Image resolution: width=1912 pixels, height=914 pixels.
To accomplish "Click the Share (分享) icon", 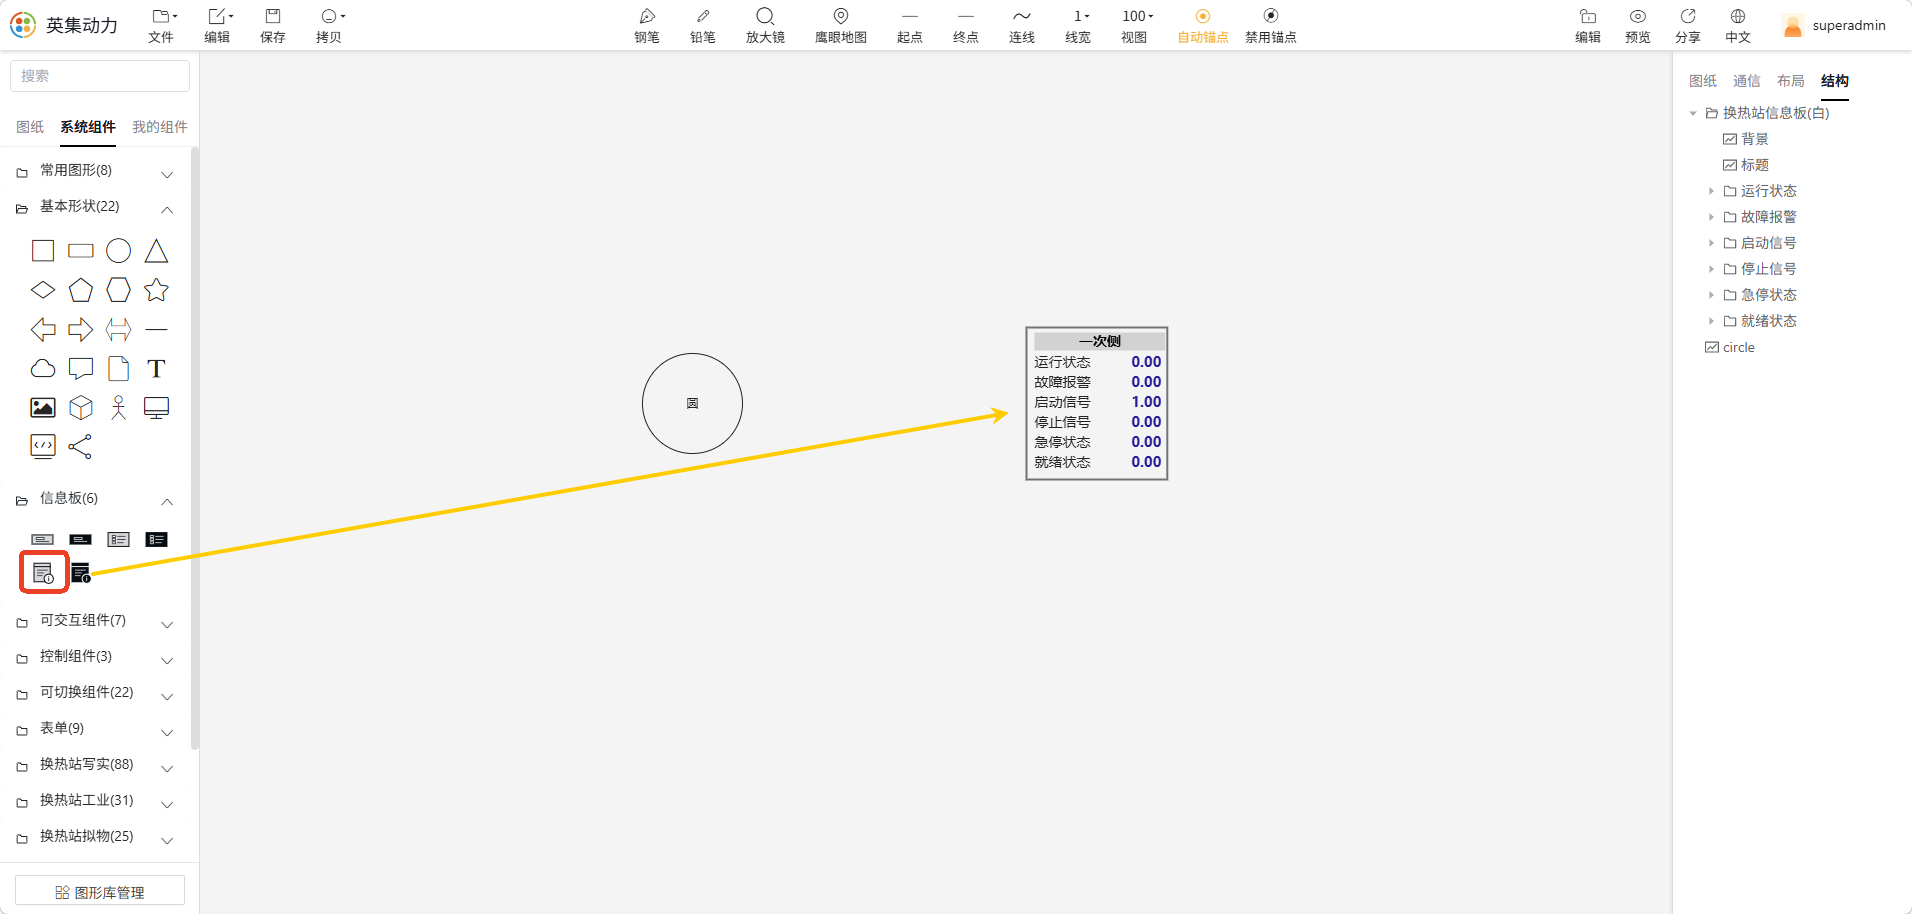I will [1688, 26].
